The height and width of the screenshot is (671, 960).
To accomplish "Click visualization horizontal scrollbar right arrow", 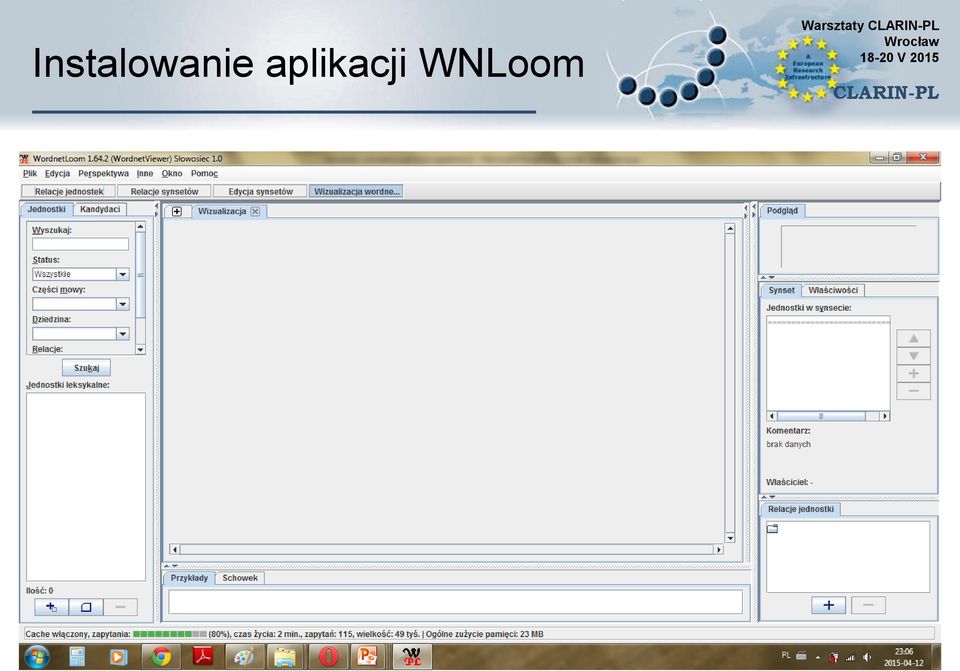I will [x=719, y=550].
